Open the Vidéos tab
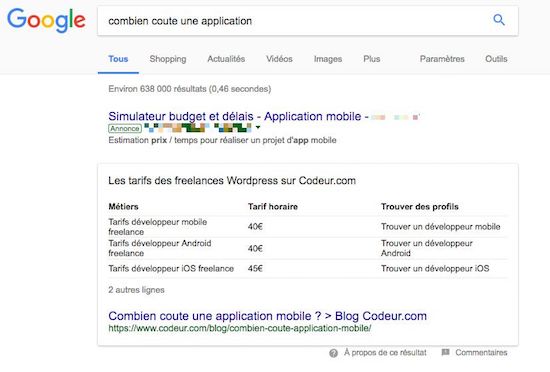 279,59
